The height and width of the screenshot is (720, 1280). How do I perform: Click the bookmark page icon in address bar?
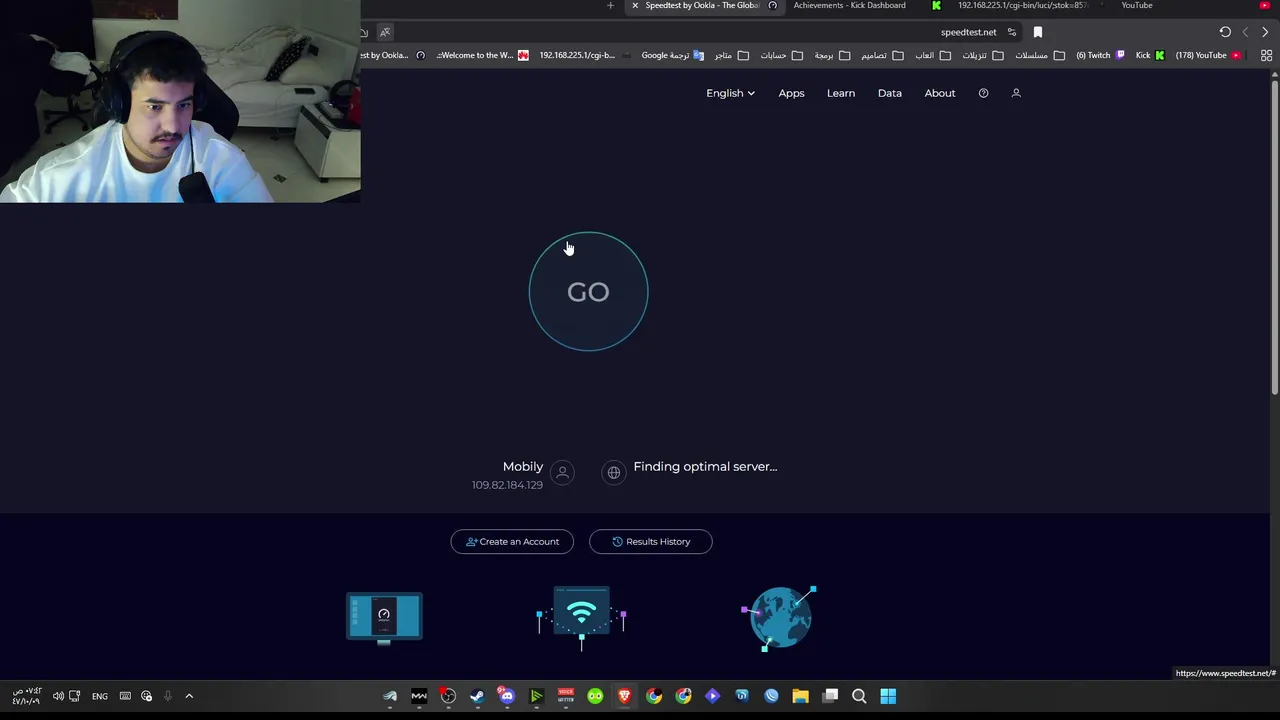point(1037,32)
